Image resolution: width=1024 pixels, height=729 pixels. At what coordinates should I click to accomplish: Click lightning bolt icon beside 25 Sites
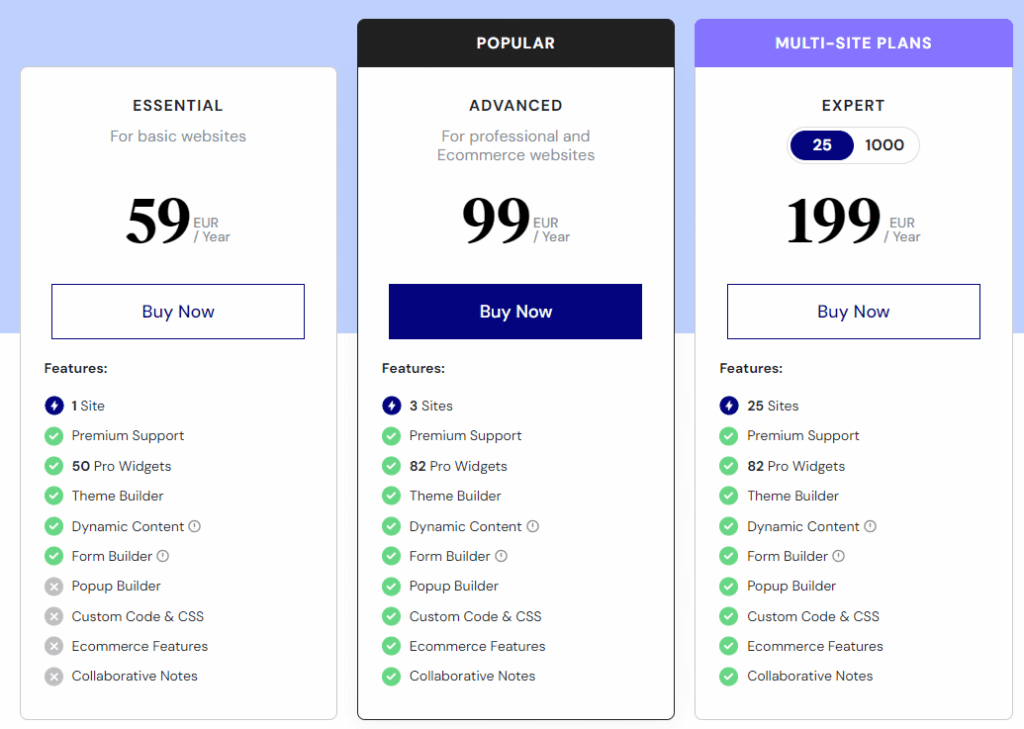click(x=729, y=406)
